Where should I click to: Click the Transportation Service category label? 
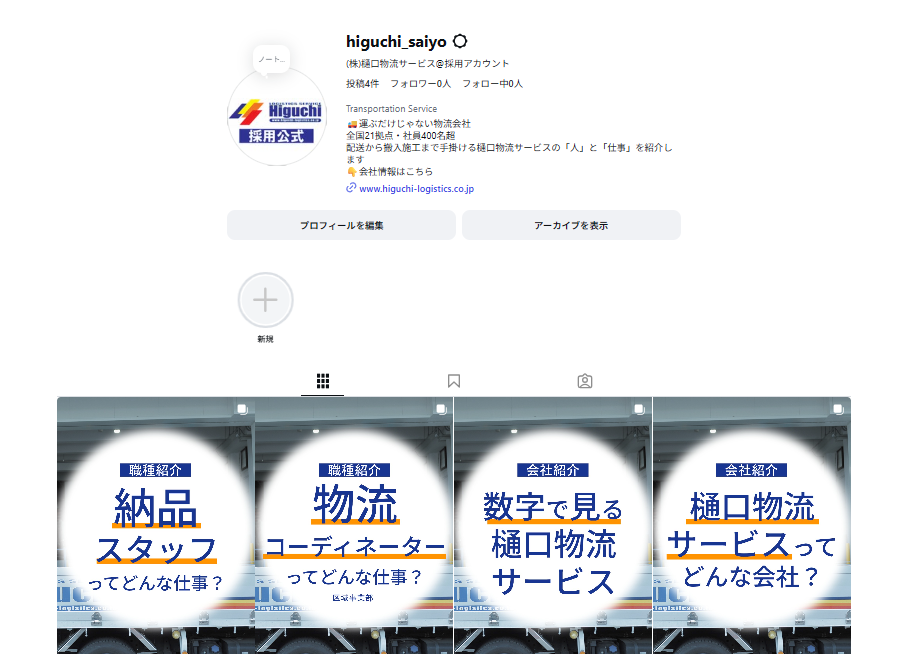pos(391,108)
